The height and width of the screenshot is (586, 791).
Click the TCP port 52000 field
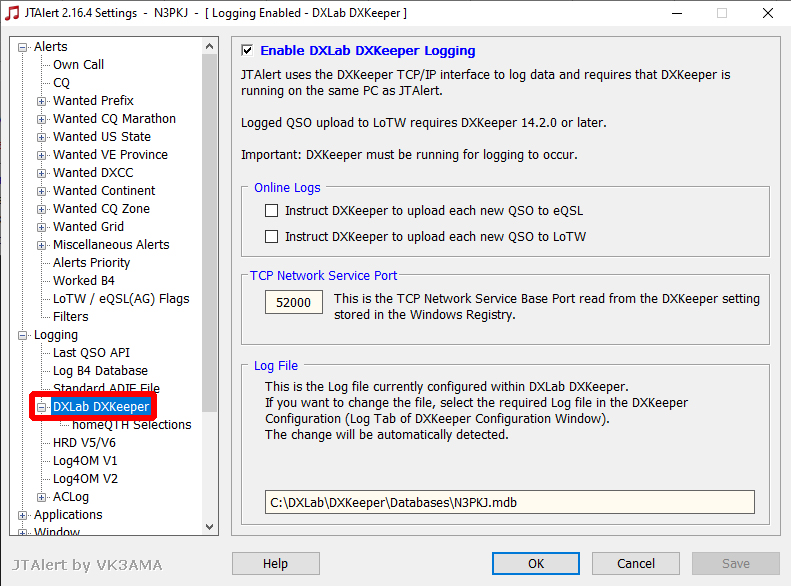pos(294,302)
